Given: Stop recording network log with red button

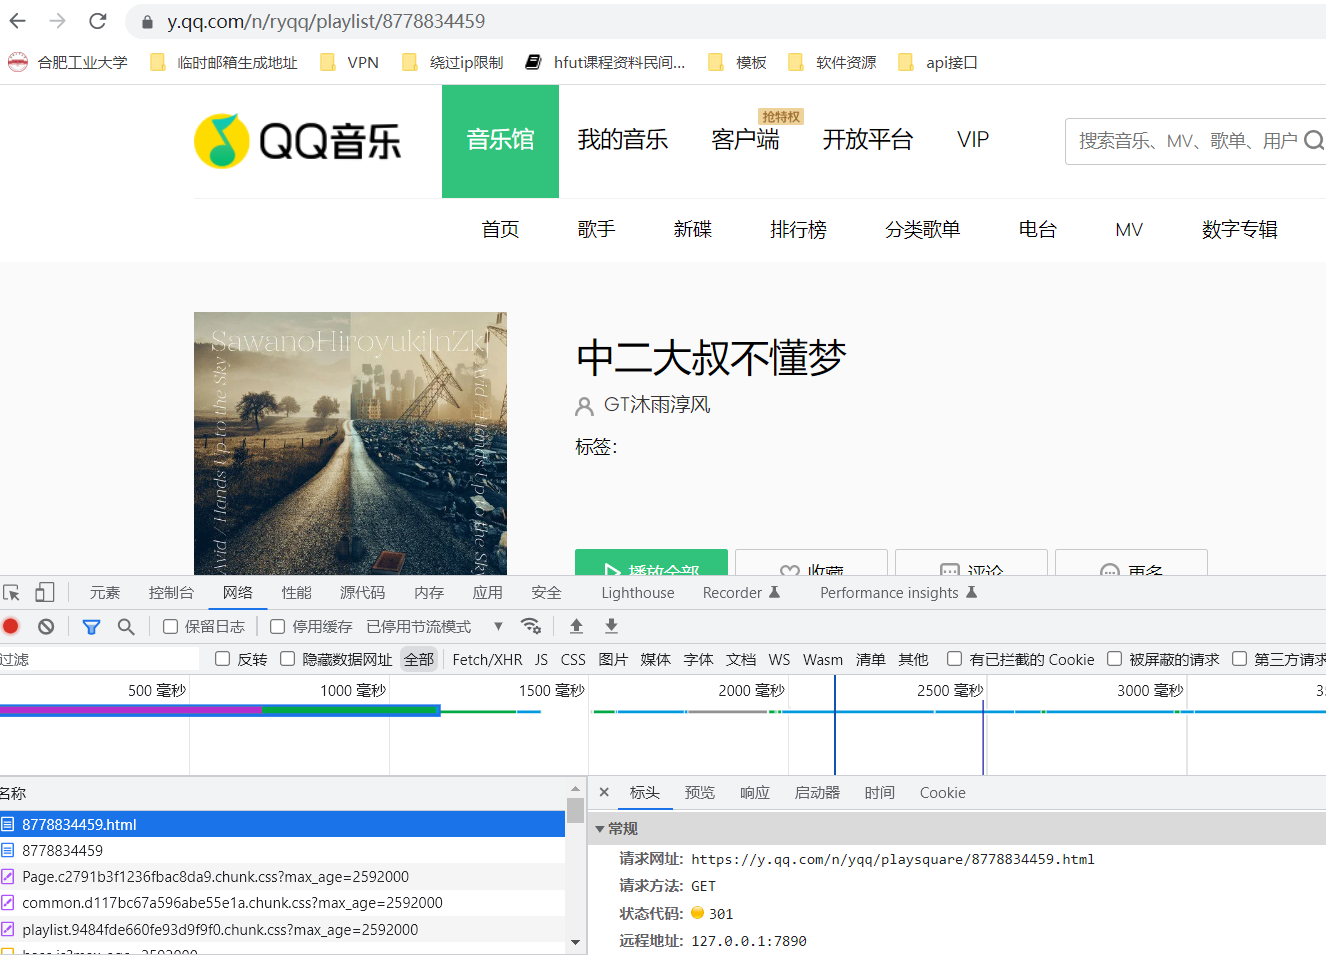Looking at the screenshot, I should point(11,627).
